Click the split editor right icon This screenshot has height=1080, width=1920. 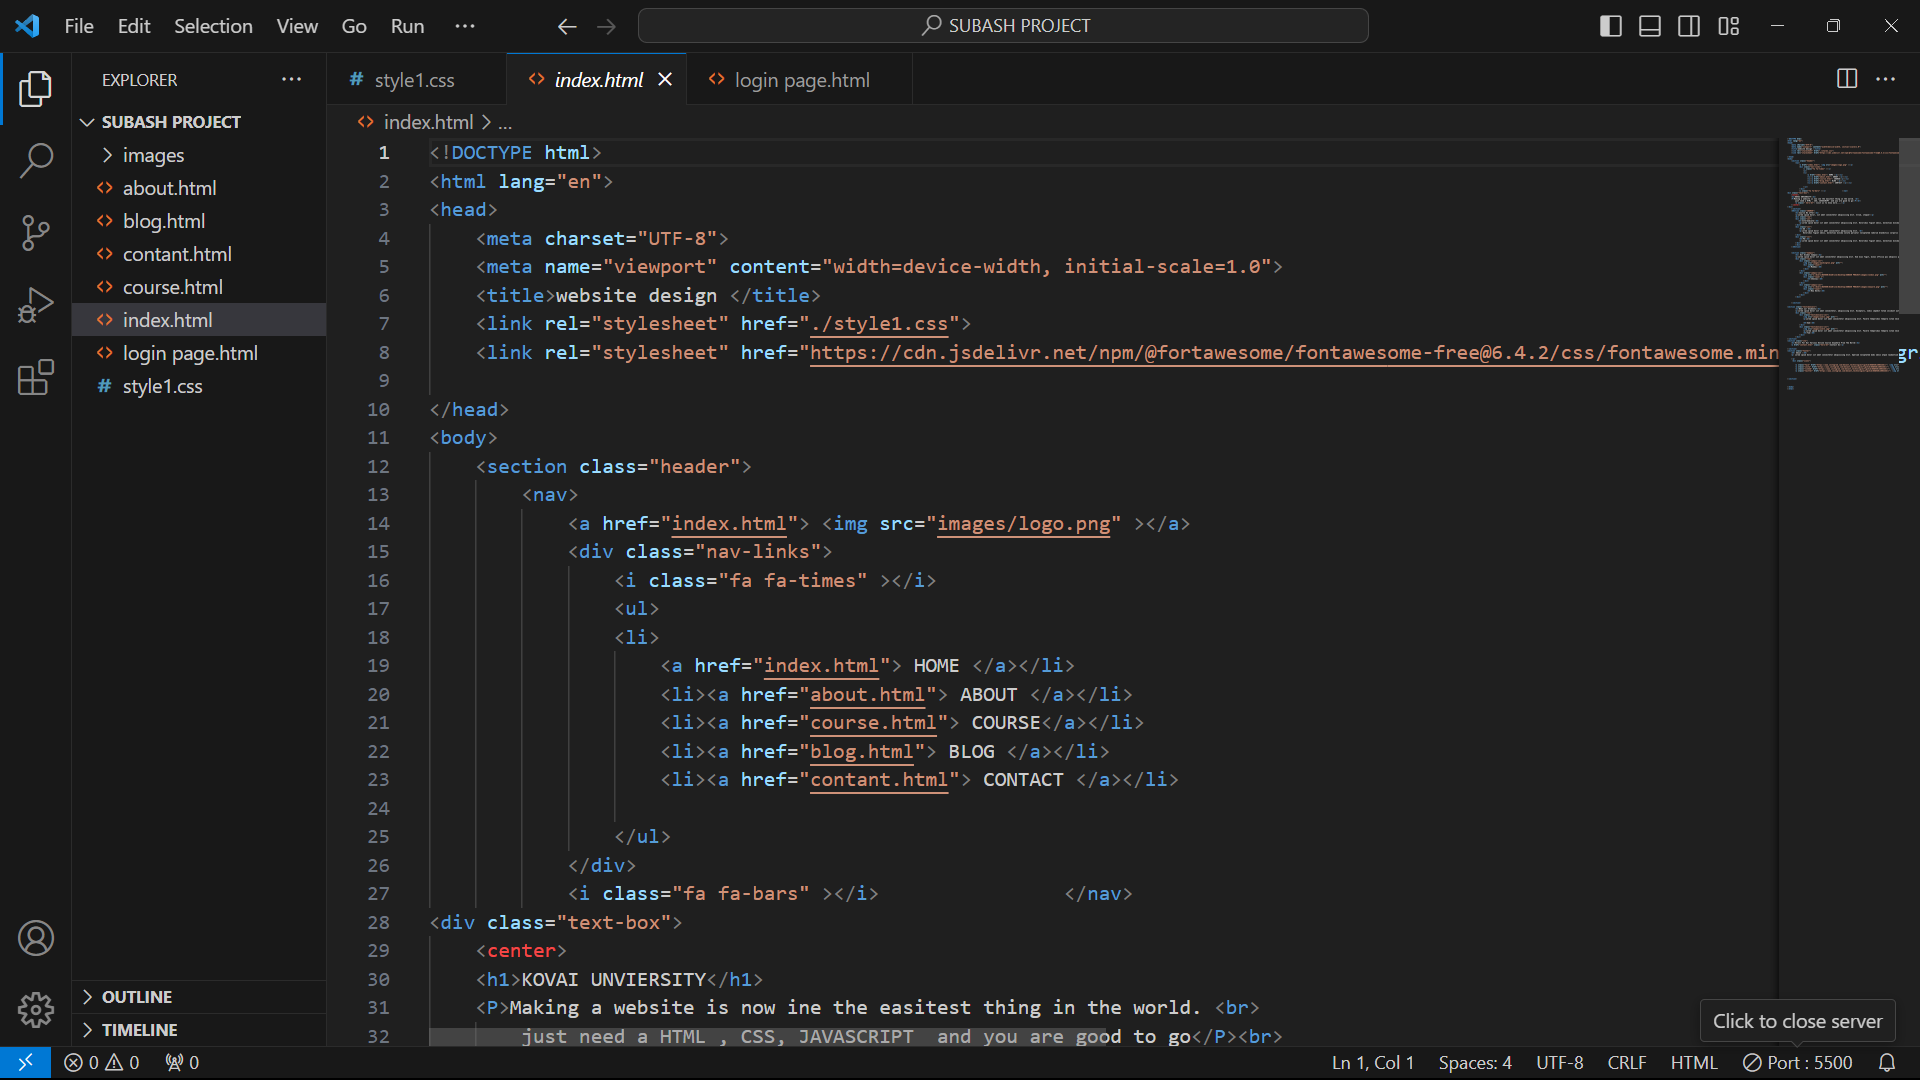(1847, 79)
